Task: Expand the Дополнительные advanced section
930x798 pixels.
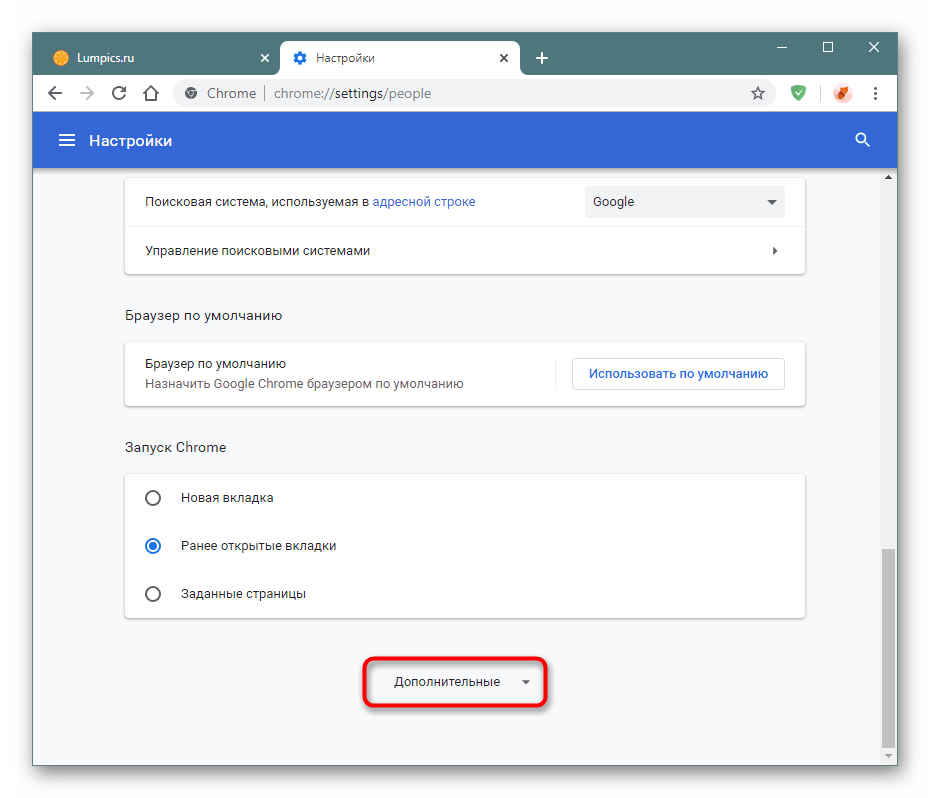Action: [456, 682]
